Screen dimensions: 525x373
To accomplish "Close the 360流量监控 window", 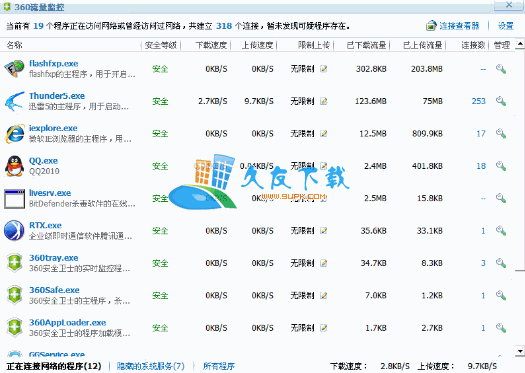I will (x=509, y=5).
